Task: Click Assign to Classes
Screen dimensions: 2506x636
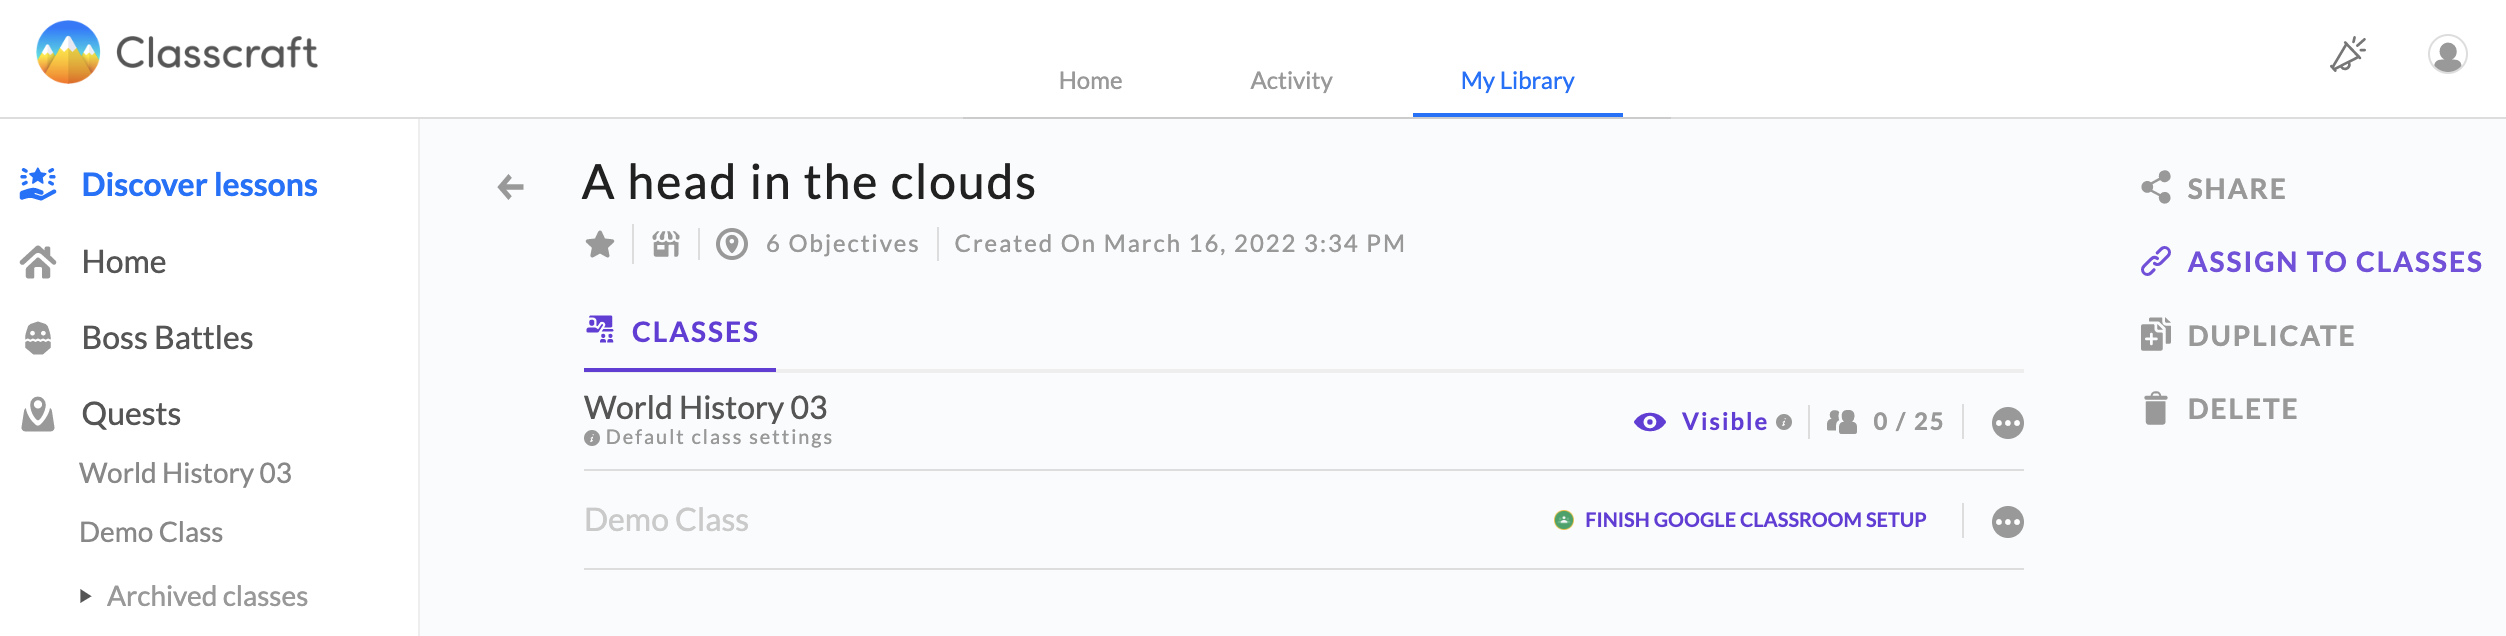Action: tap(2311, 262)
